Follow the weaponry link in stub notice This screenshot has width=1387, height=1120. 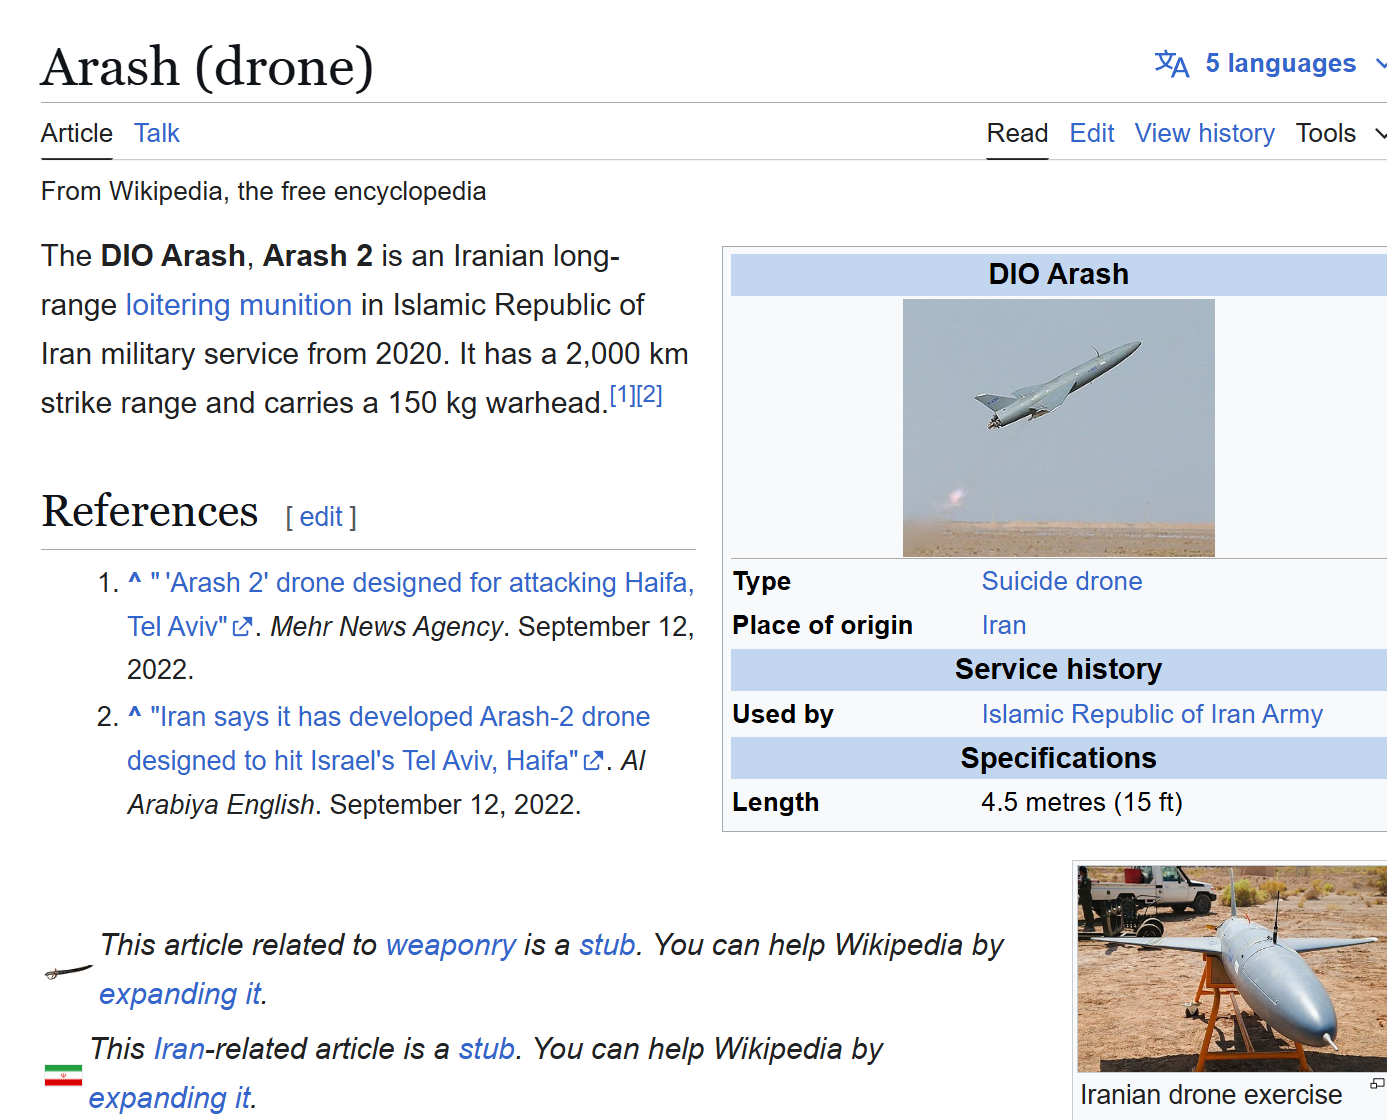451,945
